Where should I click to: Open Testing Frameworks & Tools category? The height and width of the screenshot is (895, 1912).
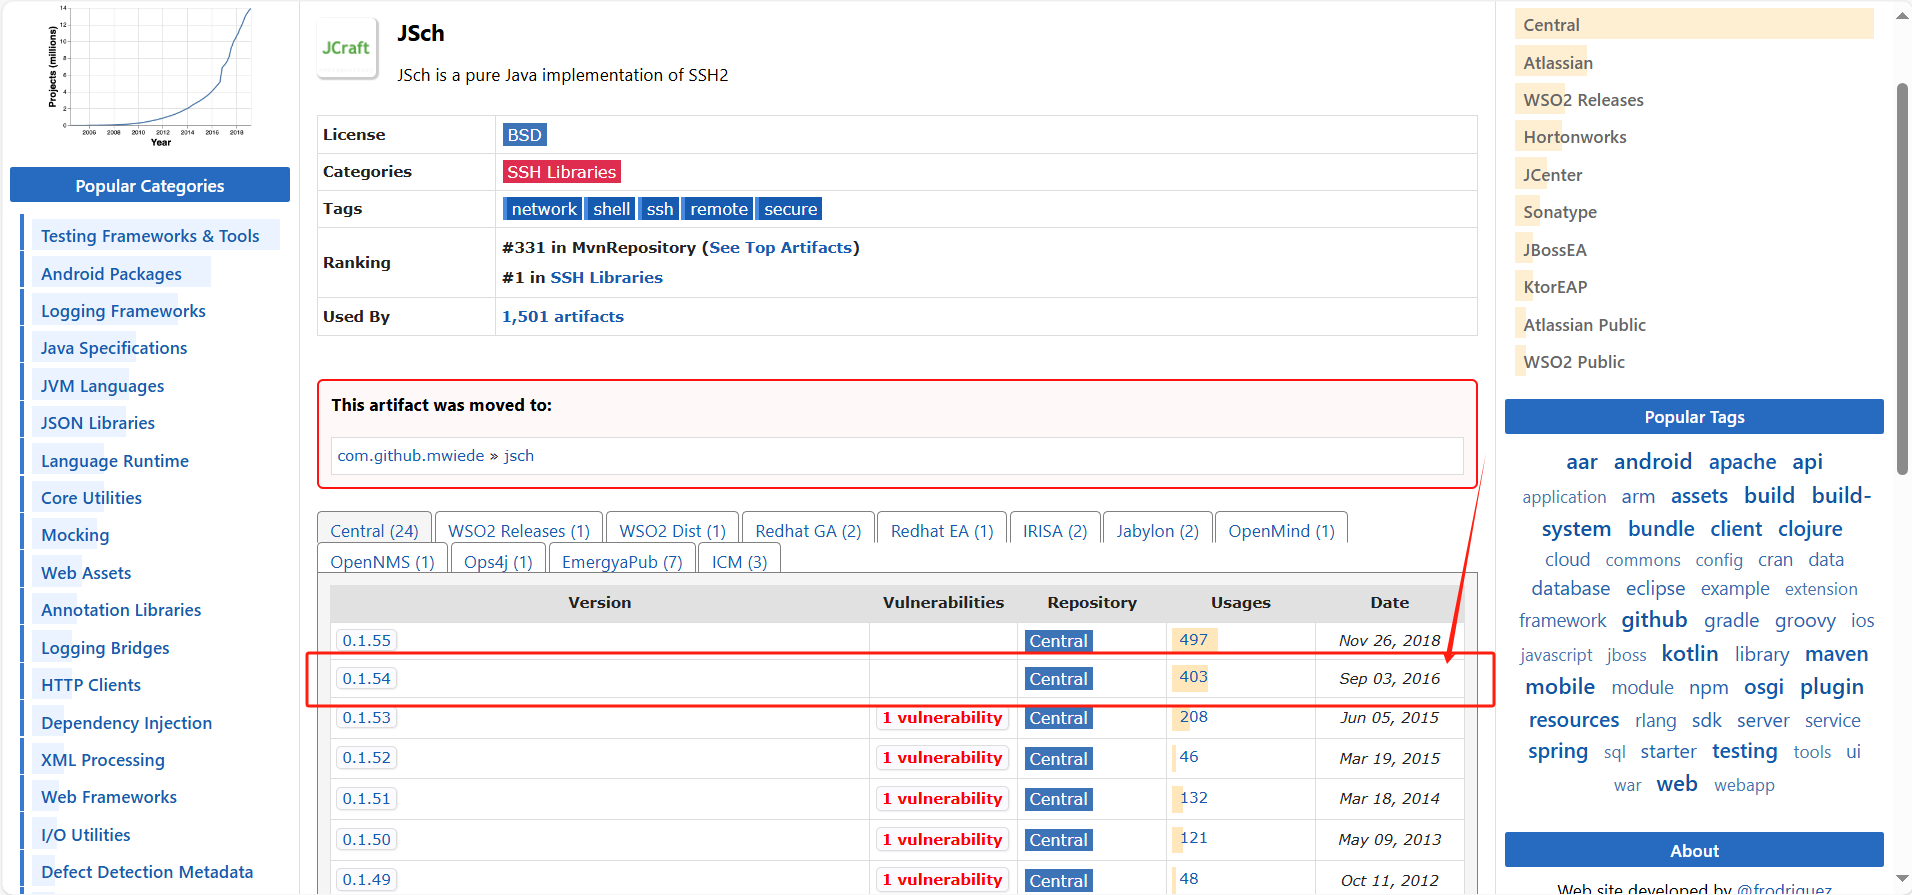click(150, 236)
